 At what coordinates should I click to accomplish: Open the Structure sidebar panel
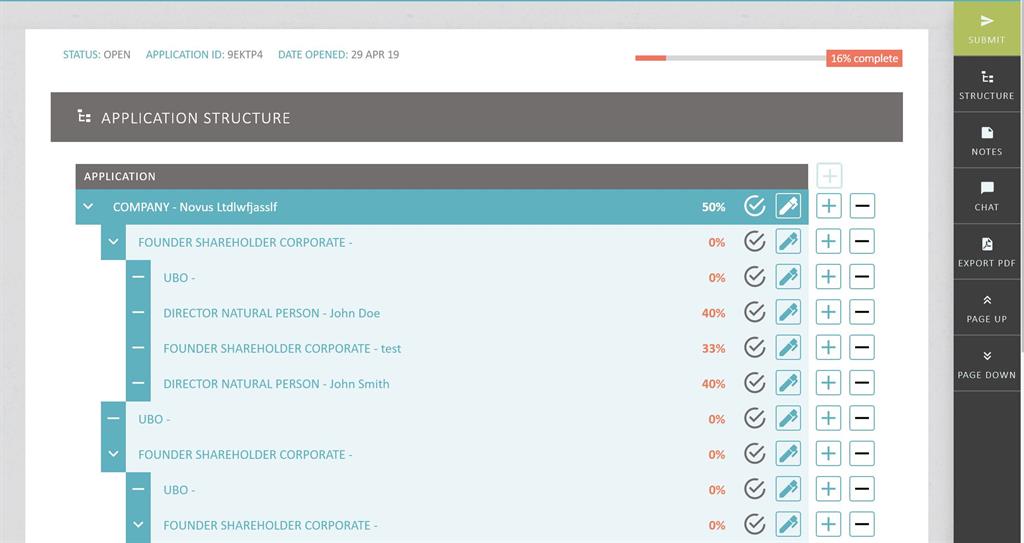click(x=986, y=84)
